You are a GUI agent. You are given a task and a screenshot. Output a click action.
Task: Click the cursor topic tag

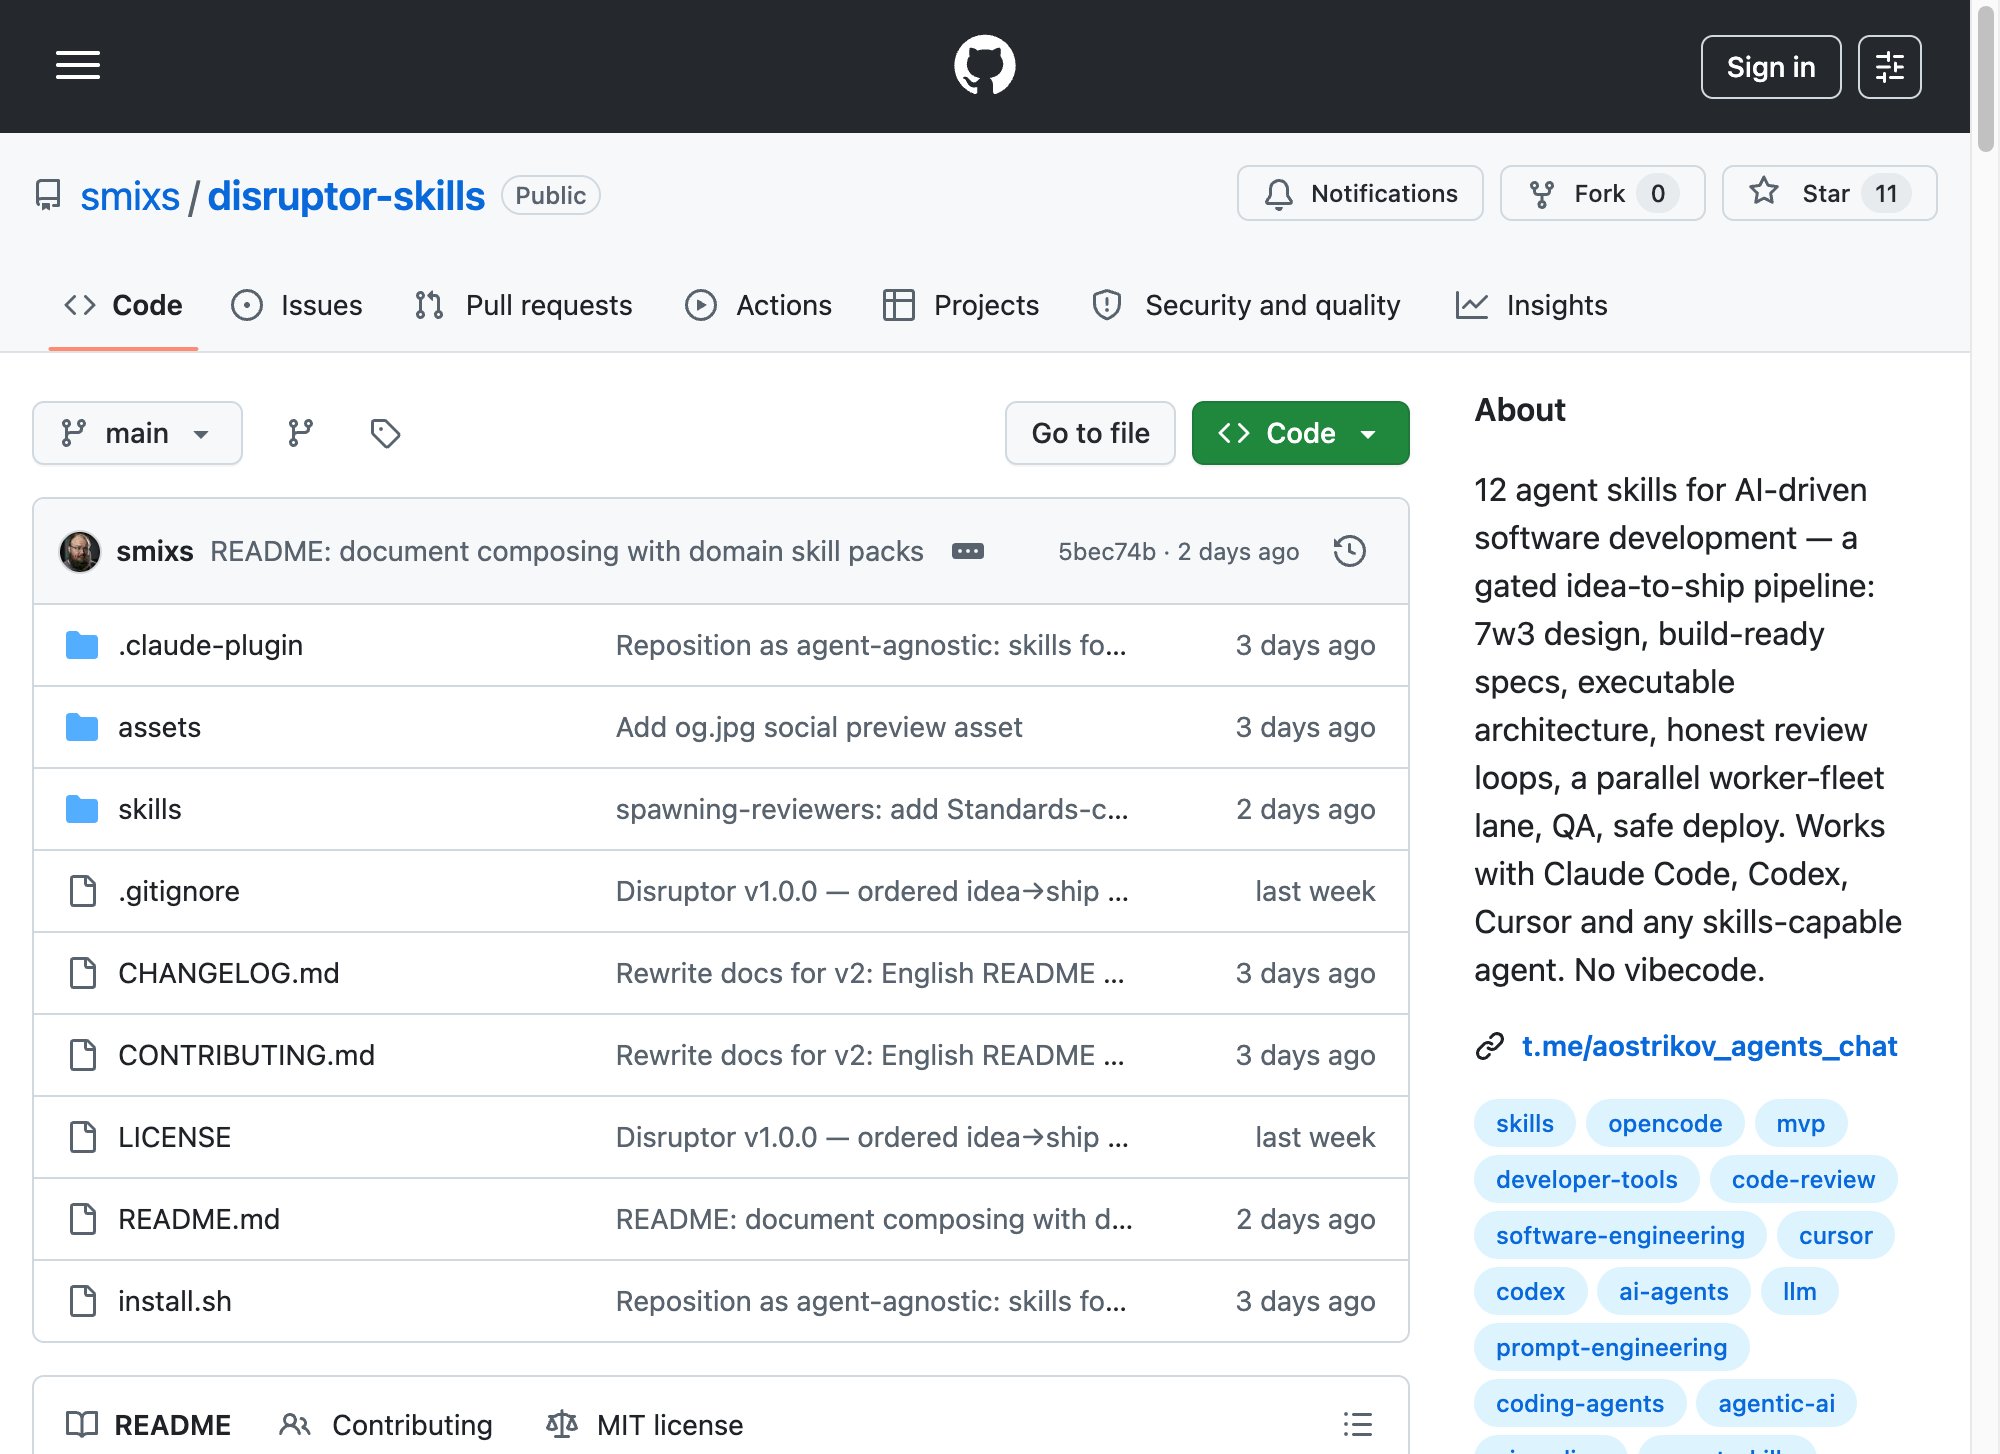pyautogui.click(x=1835, y=1235)
